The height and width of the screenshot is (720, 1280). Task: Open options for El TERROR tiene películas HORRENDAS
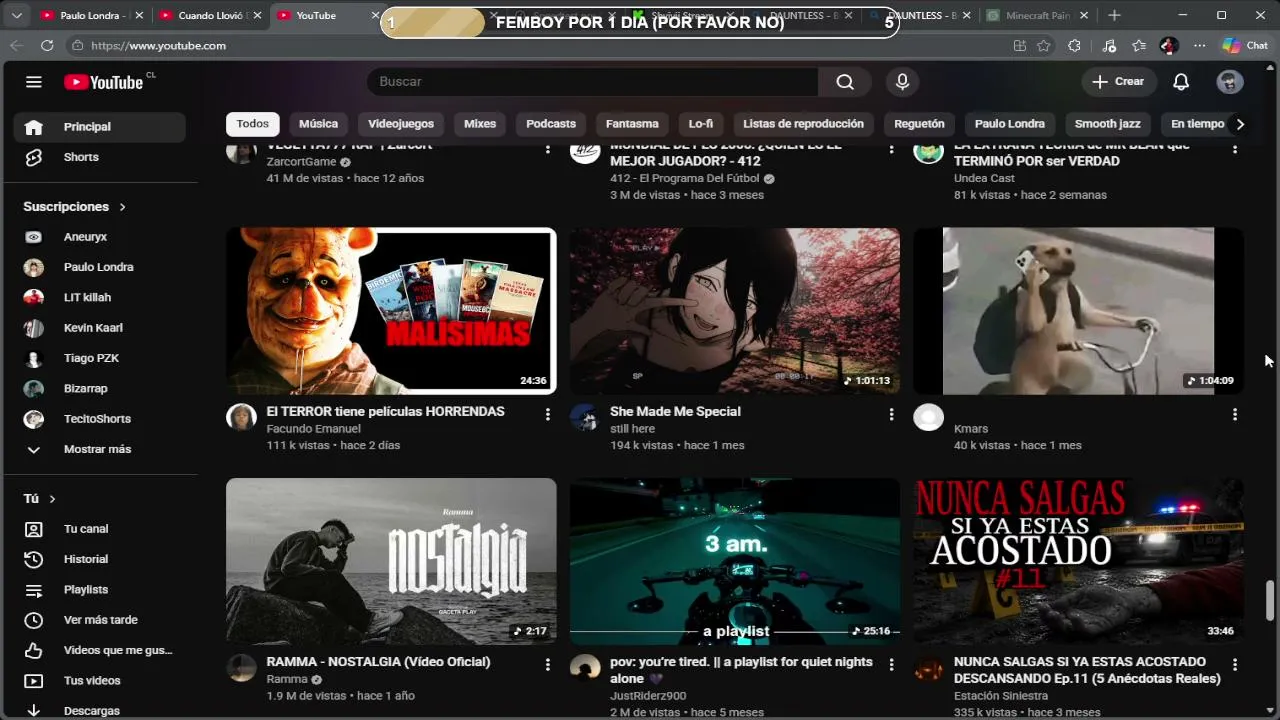pyautogui.click(x=547, y=414)
